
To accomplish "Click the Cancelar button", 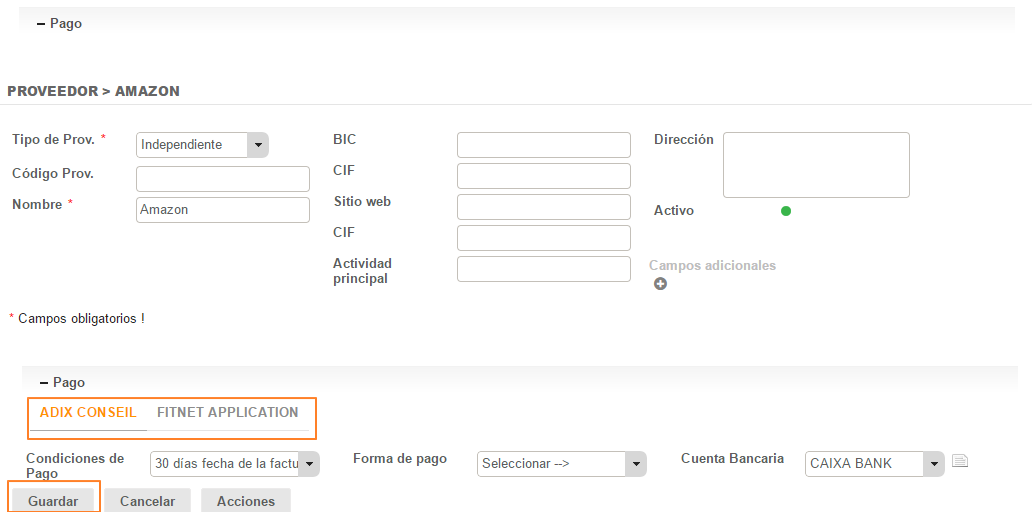I will click(147, 501).
